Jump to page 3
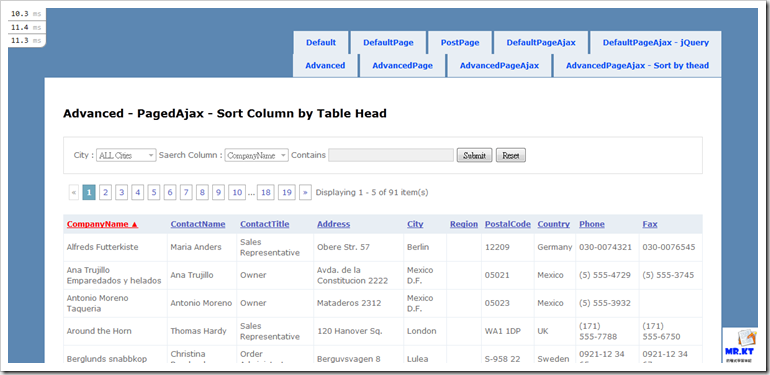Viewport: 770px width, 375px height. tap(121, 192)
